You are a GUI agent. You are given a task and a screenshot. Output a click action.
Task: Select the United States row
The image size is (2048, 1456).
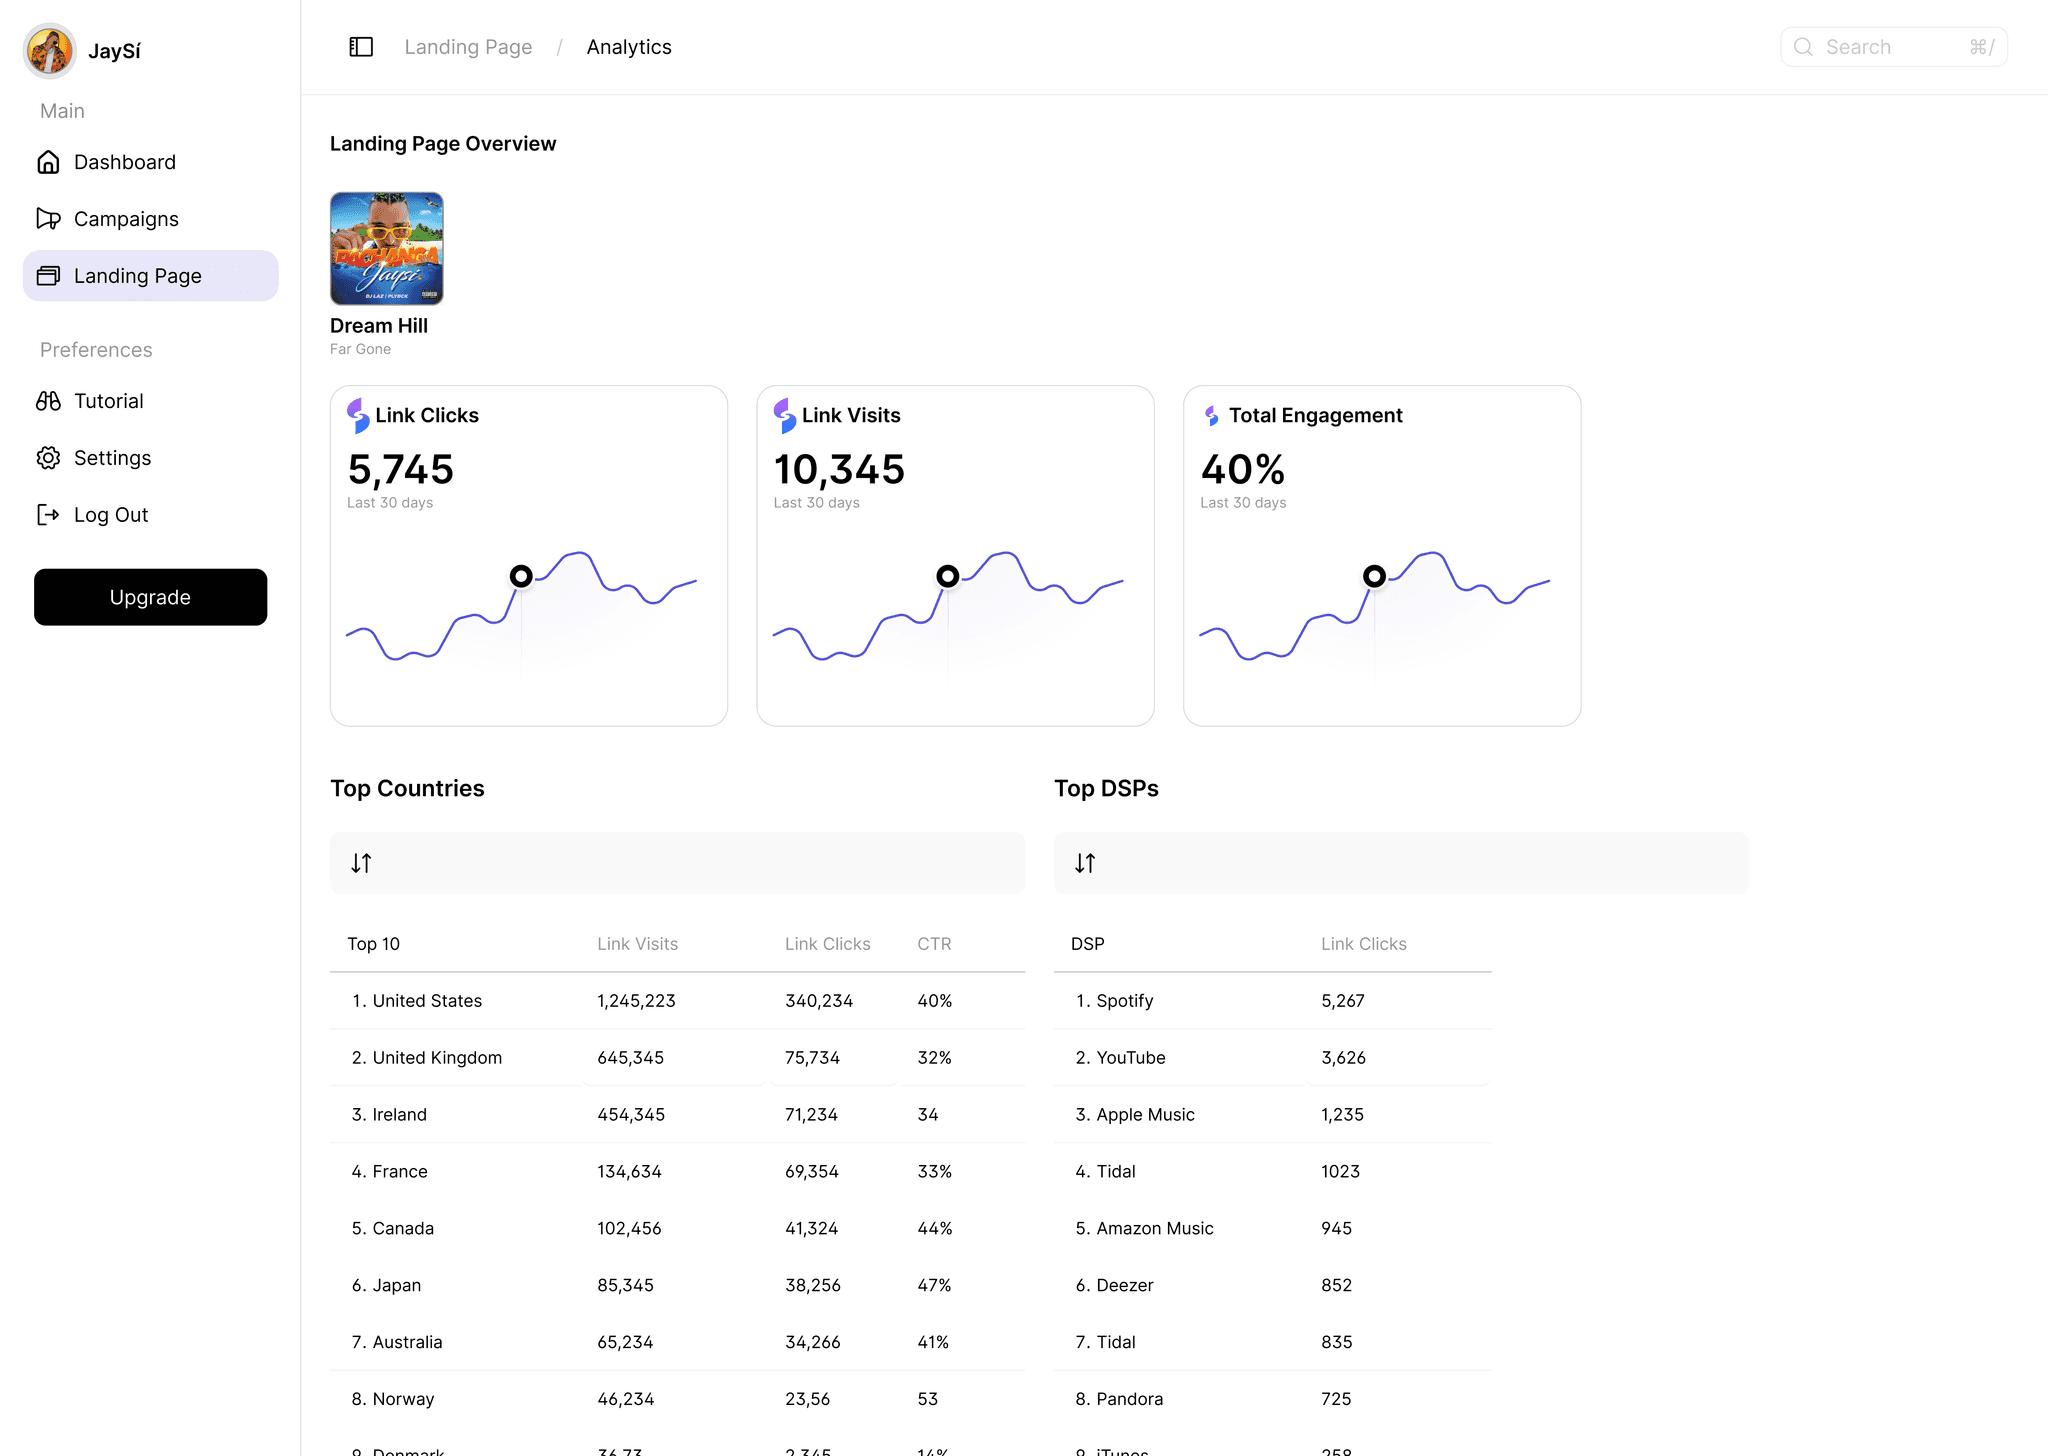pyautogui.click(x=678, y=1001)
